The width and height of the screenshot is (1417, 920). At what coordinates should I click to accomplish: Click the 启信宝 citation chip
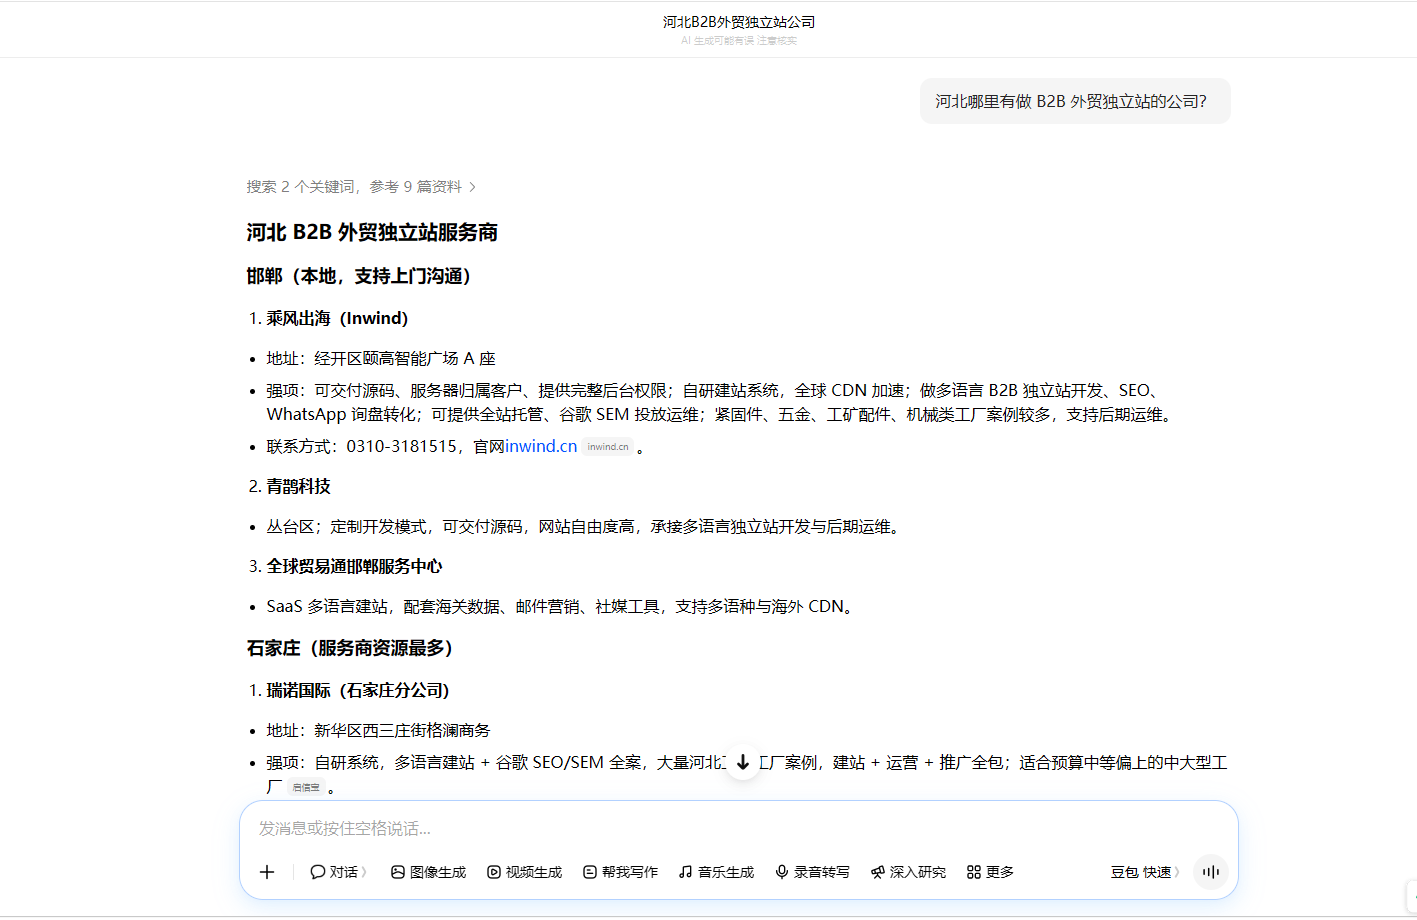point(306,787)
